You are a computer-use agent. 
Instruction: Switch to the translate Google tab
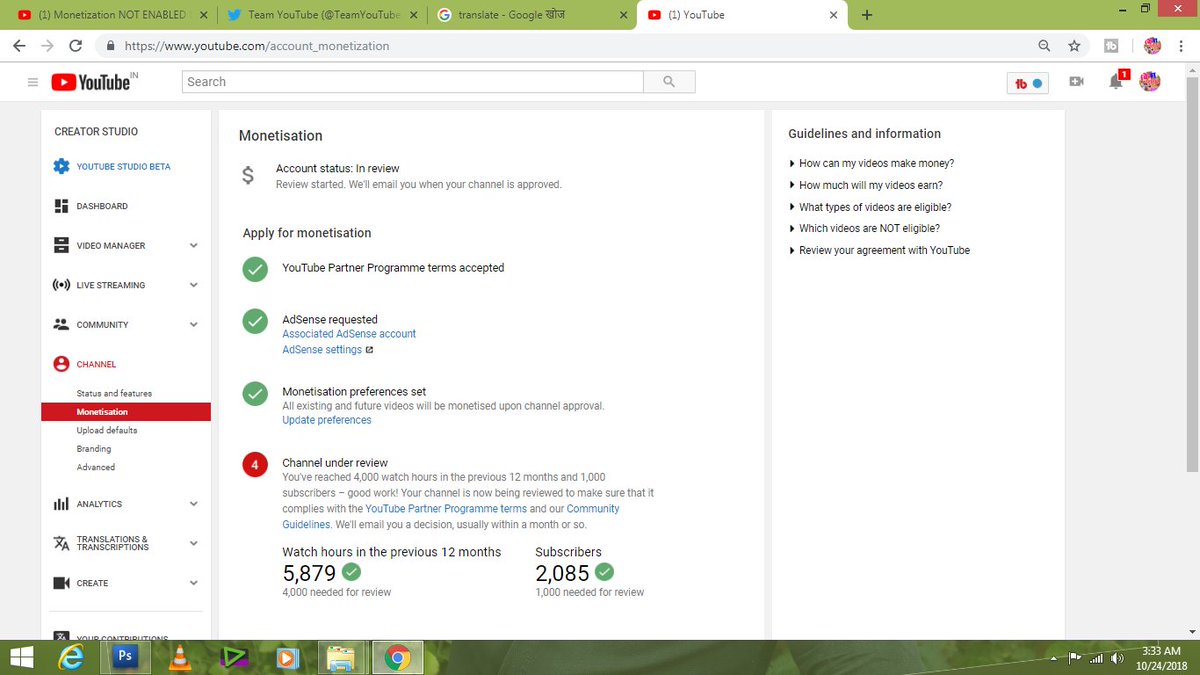click(x=530, y=15)
